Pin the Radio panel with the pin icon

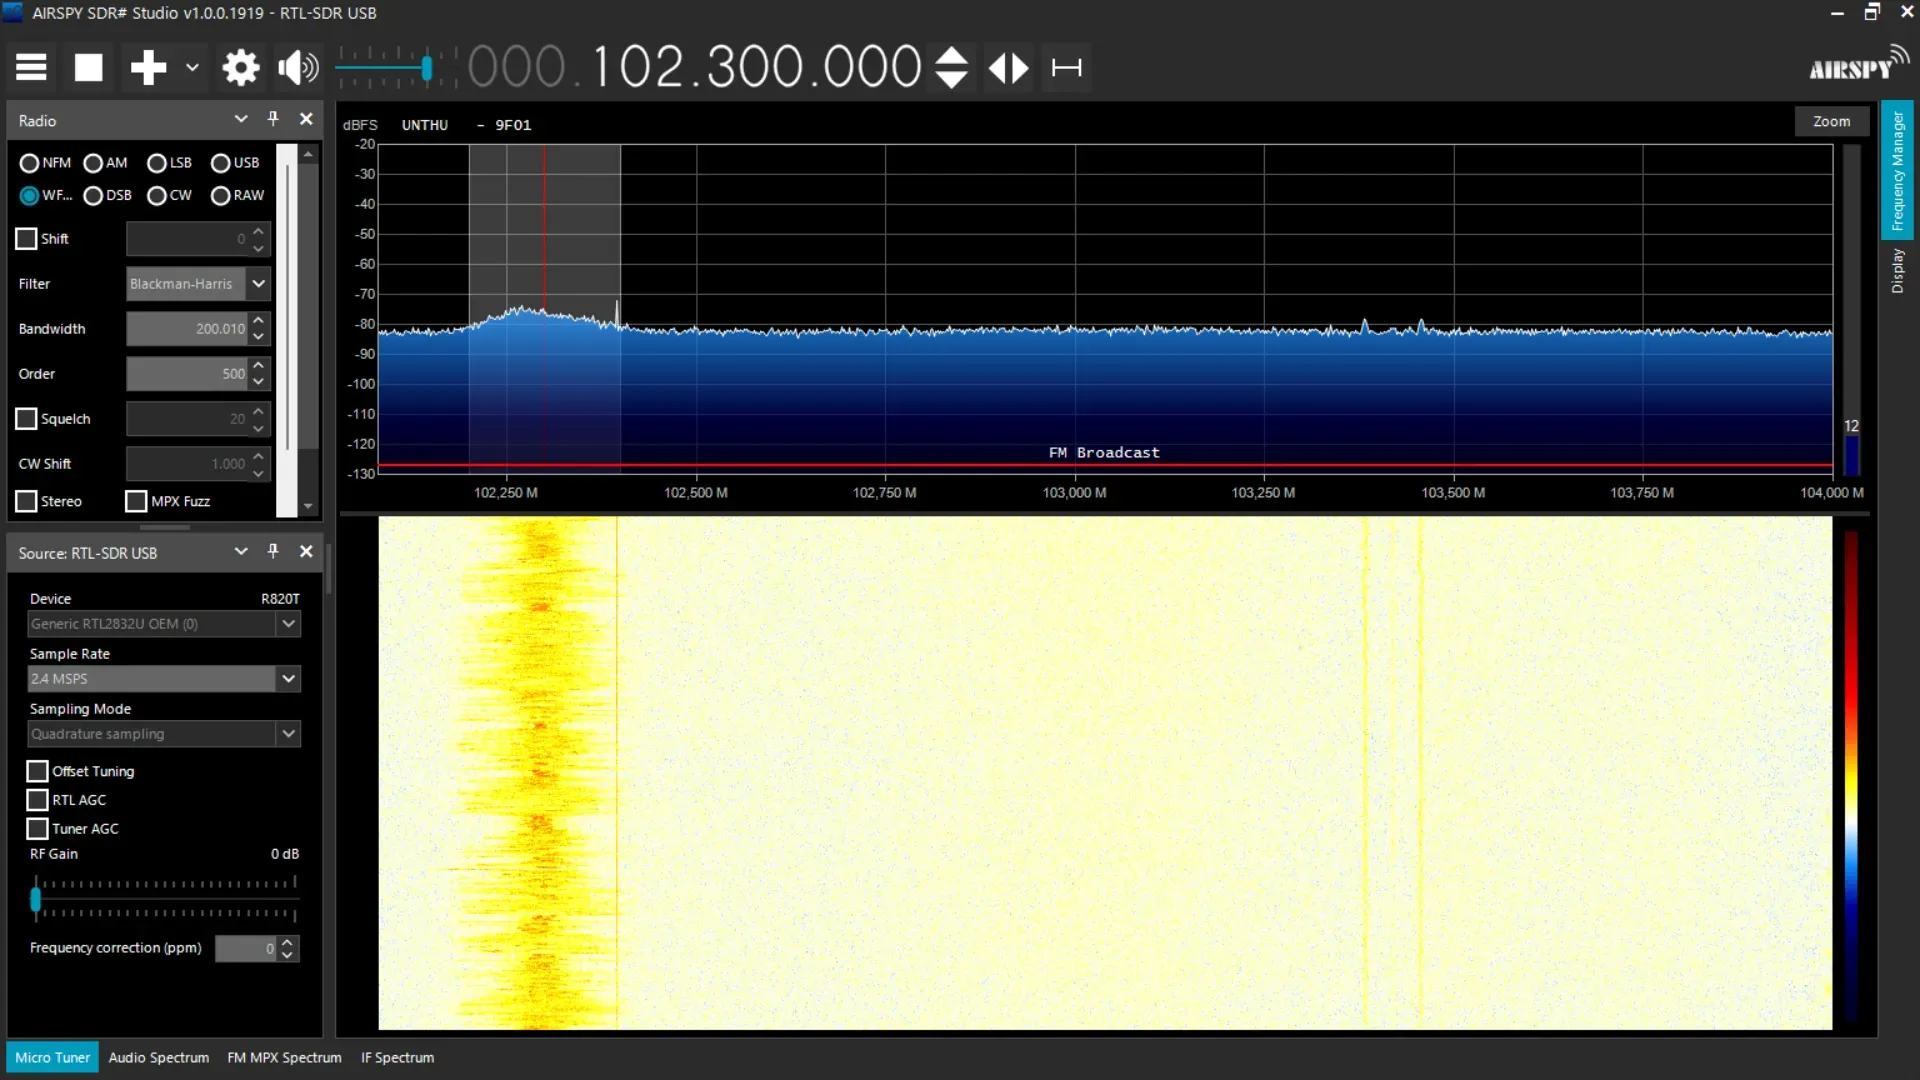(x=272, y=119)
